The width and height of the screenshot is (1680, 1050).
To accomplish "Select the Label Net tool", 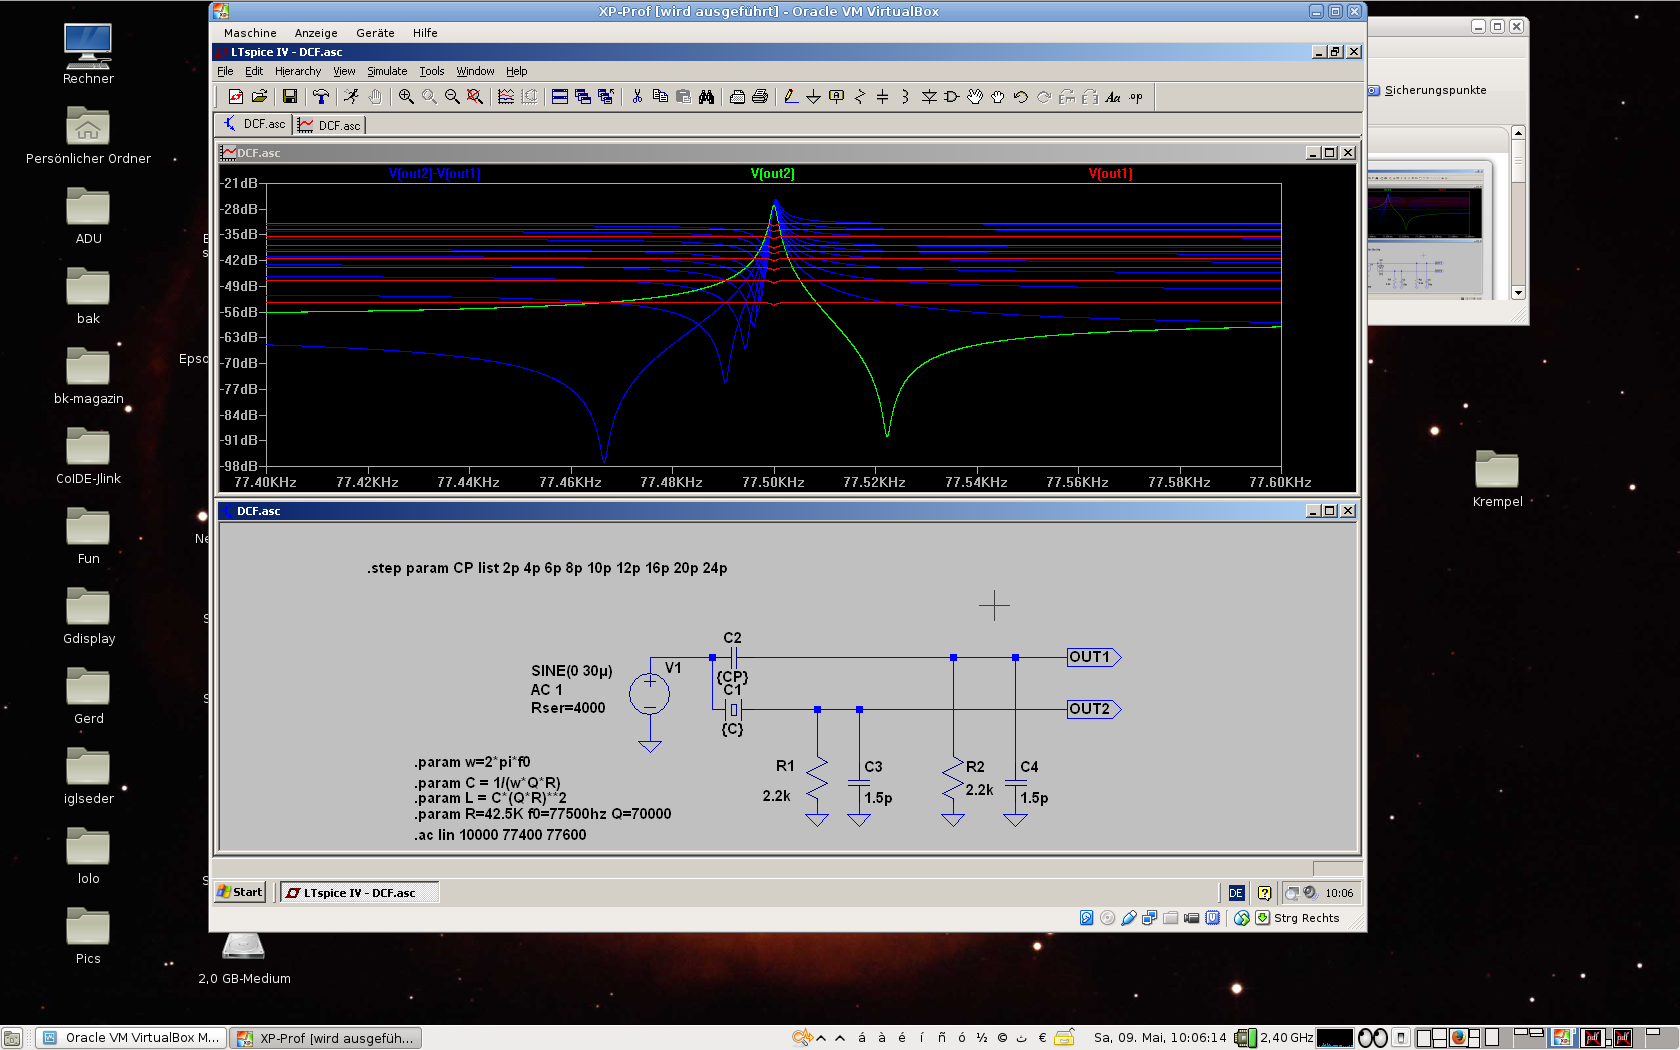I will [x=836, y=97].
